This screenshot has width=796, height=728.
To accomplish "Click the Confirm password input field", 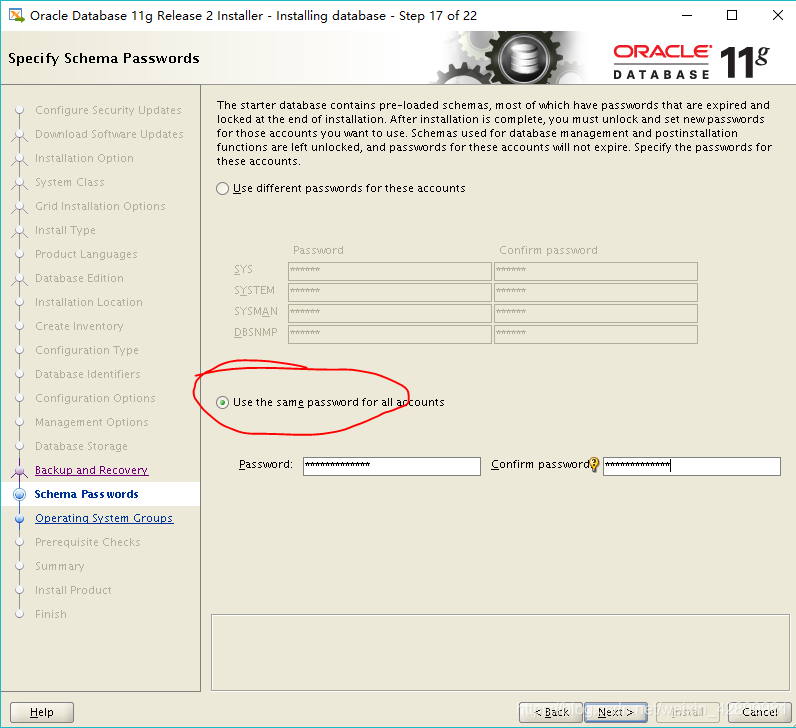I will (691, 466).
